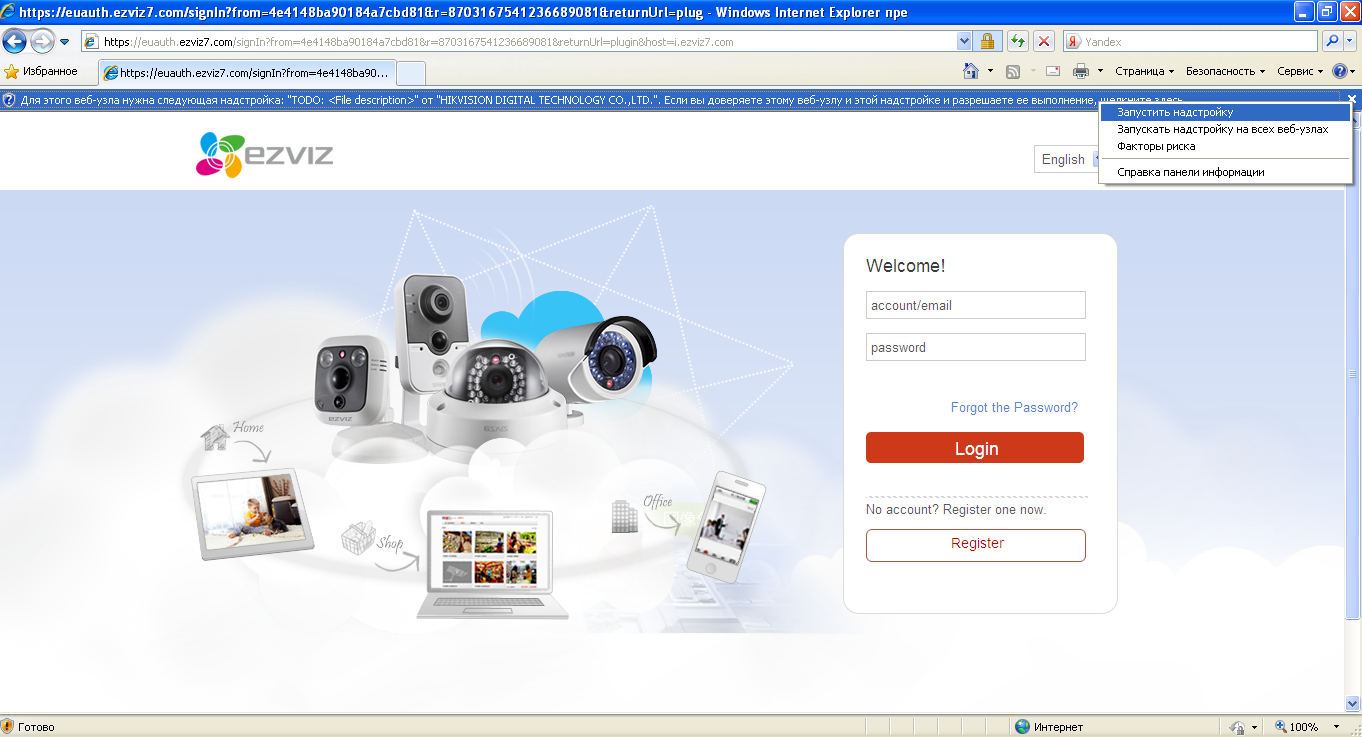
Task: Choose 'Факторы риска' menu entry
Action: tap(1156, 146)
